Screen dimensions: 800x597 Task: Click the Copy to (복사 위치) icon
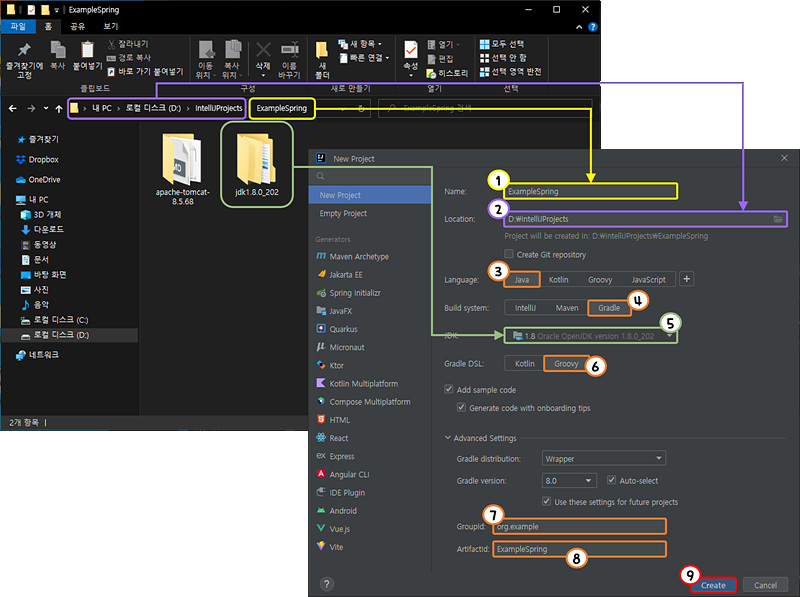[x=233, y=50]
